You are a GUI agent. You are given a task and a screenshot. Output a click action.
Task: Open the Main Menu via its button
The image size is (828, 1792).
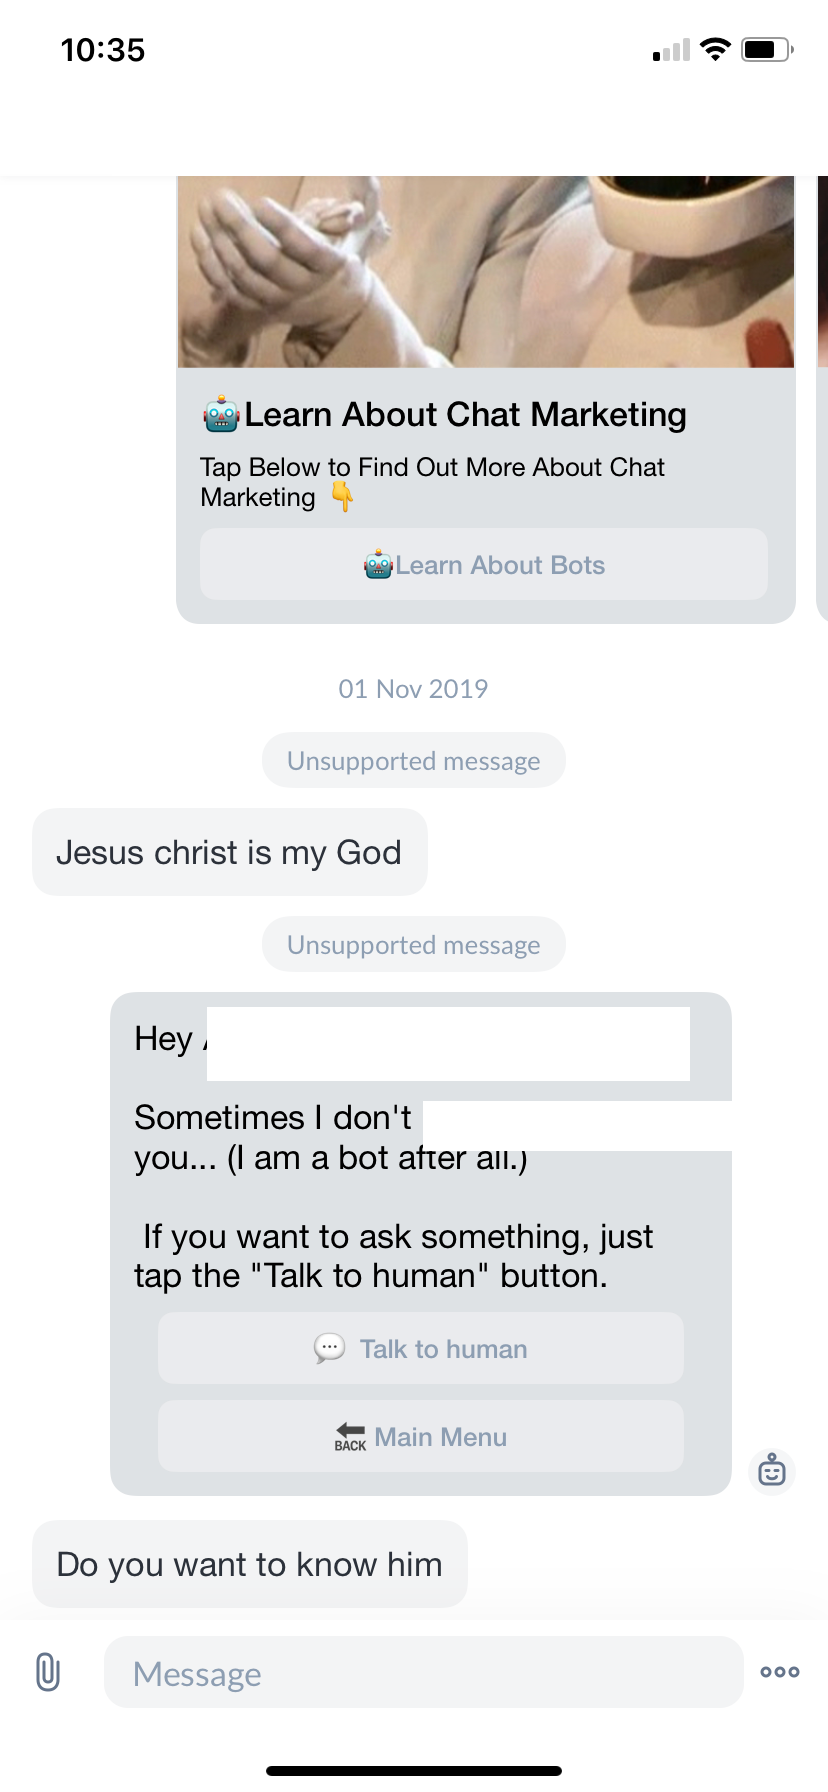point(420,1436)
